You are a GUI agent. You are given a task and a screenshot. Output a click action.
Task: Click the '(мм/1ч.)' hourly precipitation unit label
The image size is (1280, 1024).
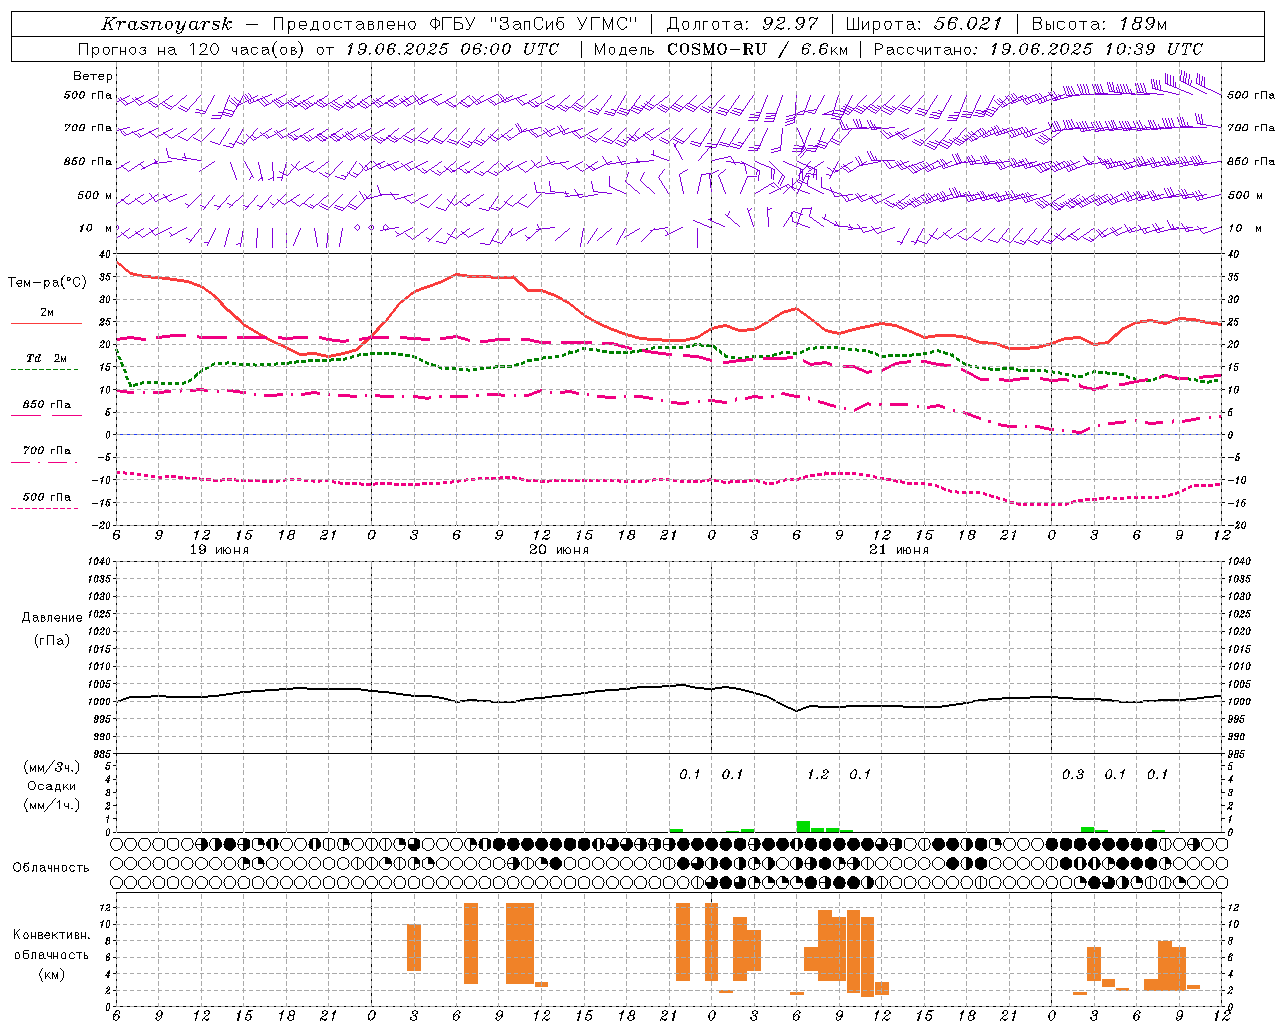click(x=51, y=805)
